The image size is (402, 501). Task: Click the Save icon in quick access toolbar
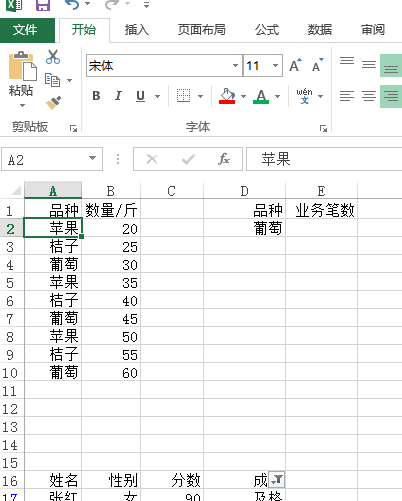43,5
